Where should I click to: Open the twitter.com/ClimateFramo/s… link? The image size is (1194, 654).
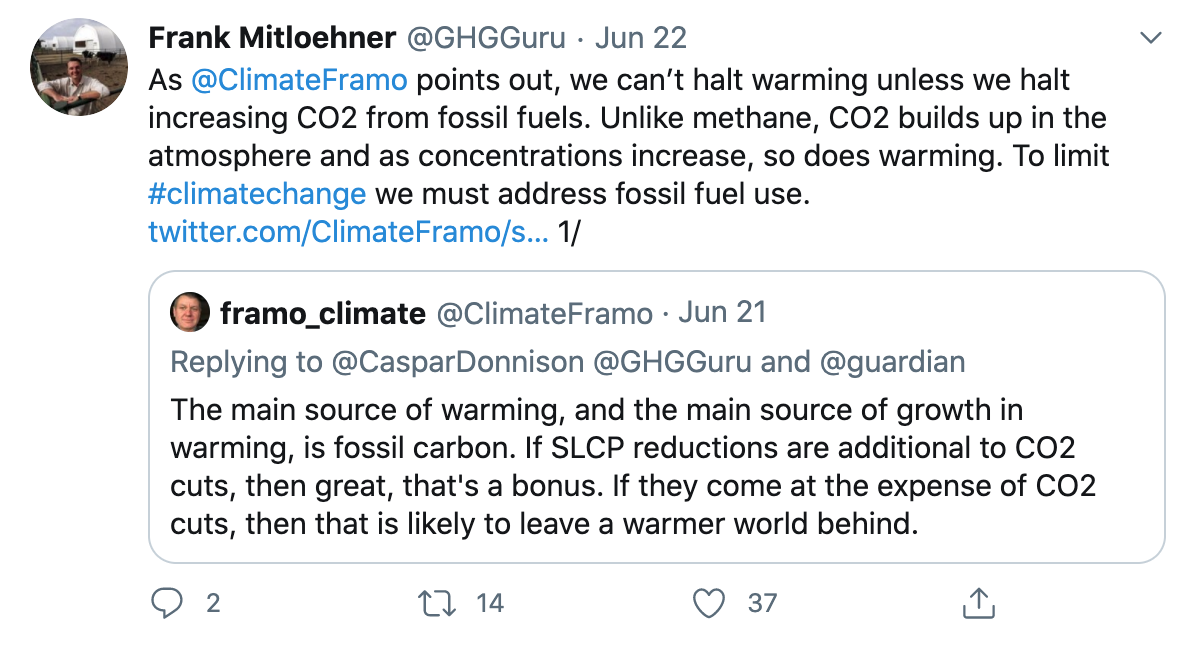point(348,233)
